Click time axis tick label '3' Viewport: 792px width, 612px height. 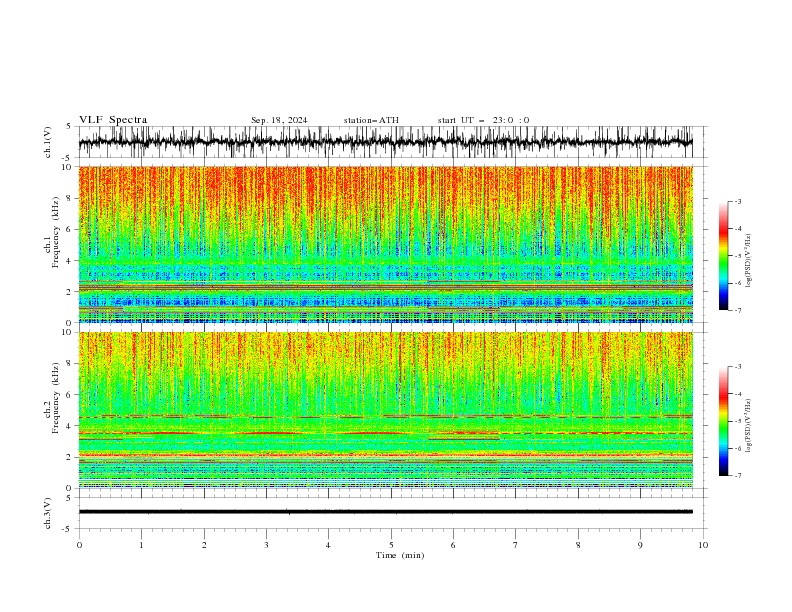coord(266,545)
